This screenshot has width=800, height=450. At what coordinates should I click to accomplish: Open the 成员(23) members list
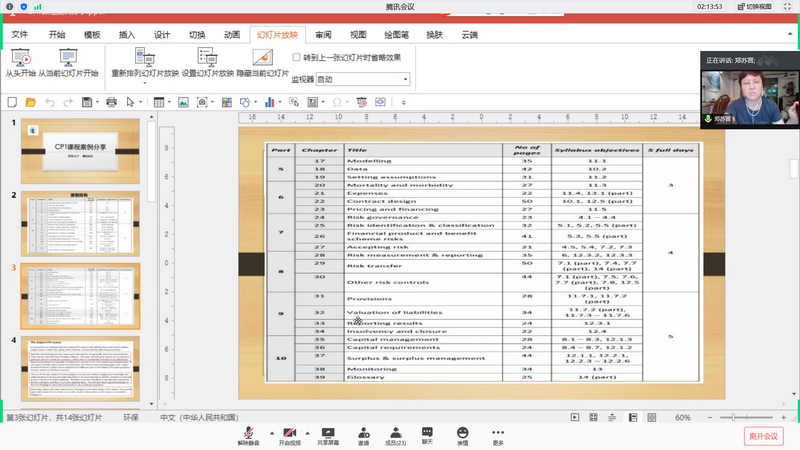[x=396, y=430]
